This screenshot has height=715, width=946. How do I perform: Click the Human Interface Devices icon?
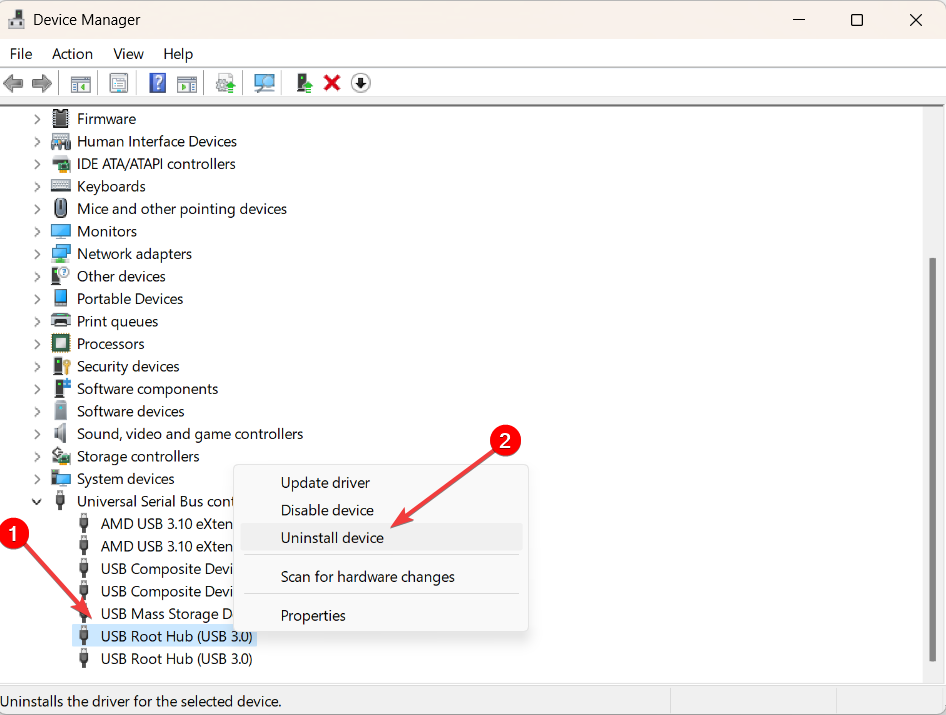pyautogui.click(x=60, y=141)
